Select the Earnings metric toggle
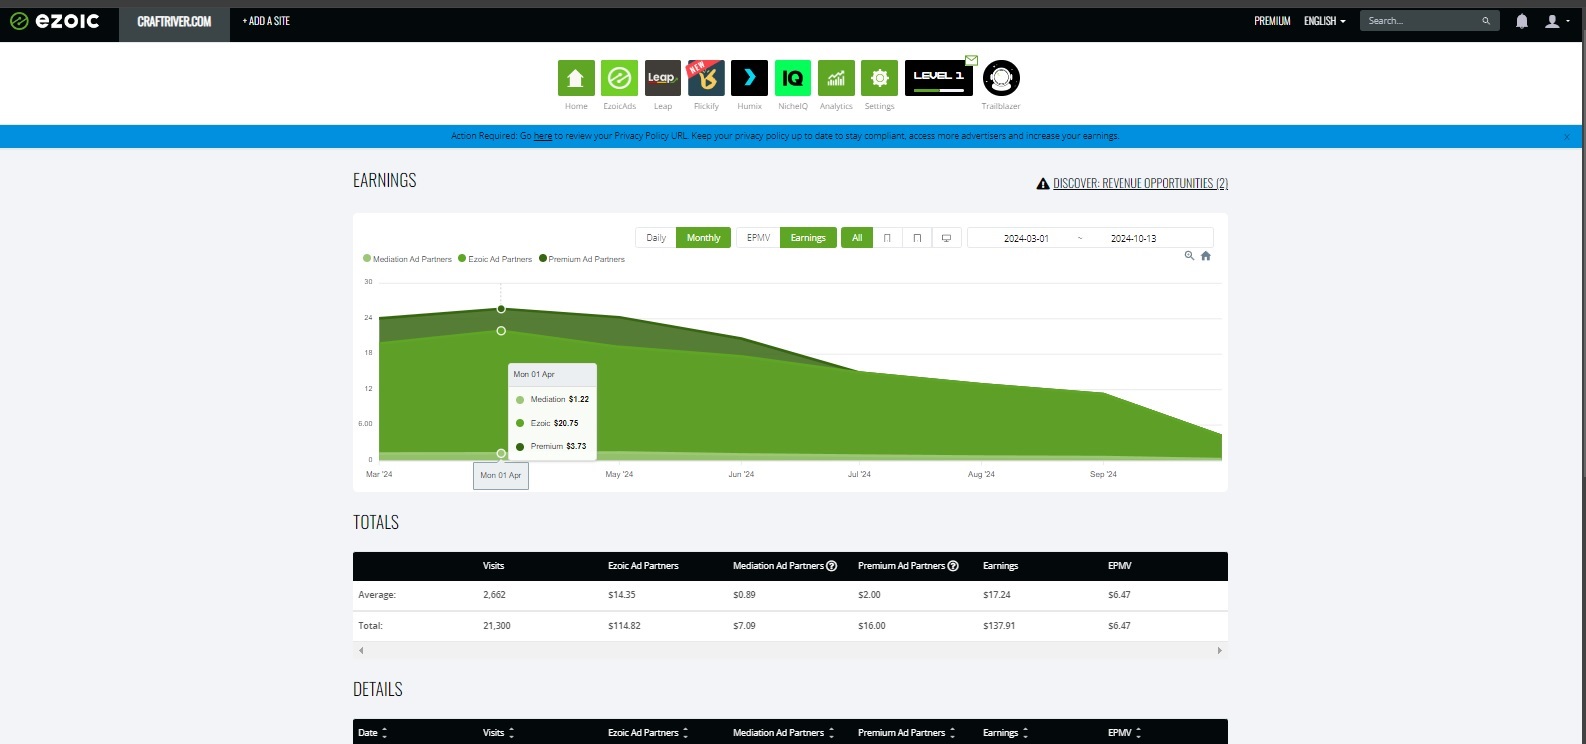The width and height of the screenshot is (1586, 744). click(x=808, y=238)
